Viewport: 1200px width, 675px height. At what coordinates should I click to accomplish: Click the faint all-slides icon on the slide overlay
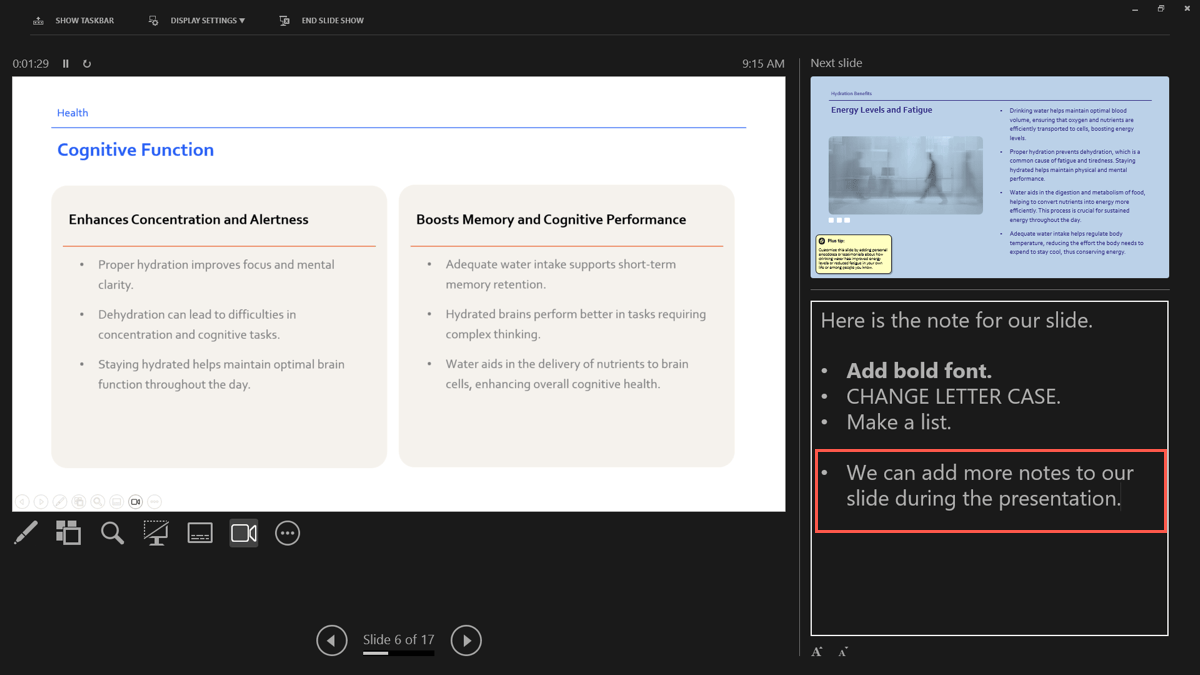(79, 501)
